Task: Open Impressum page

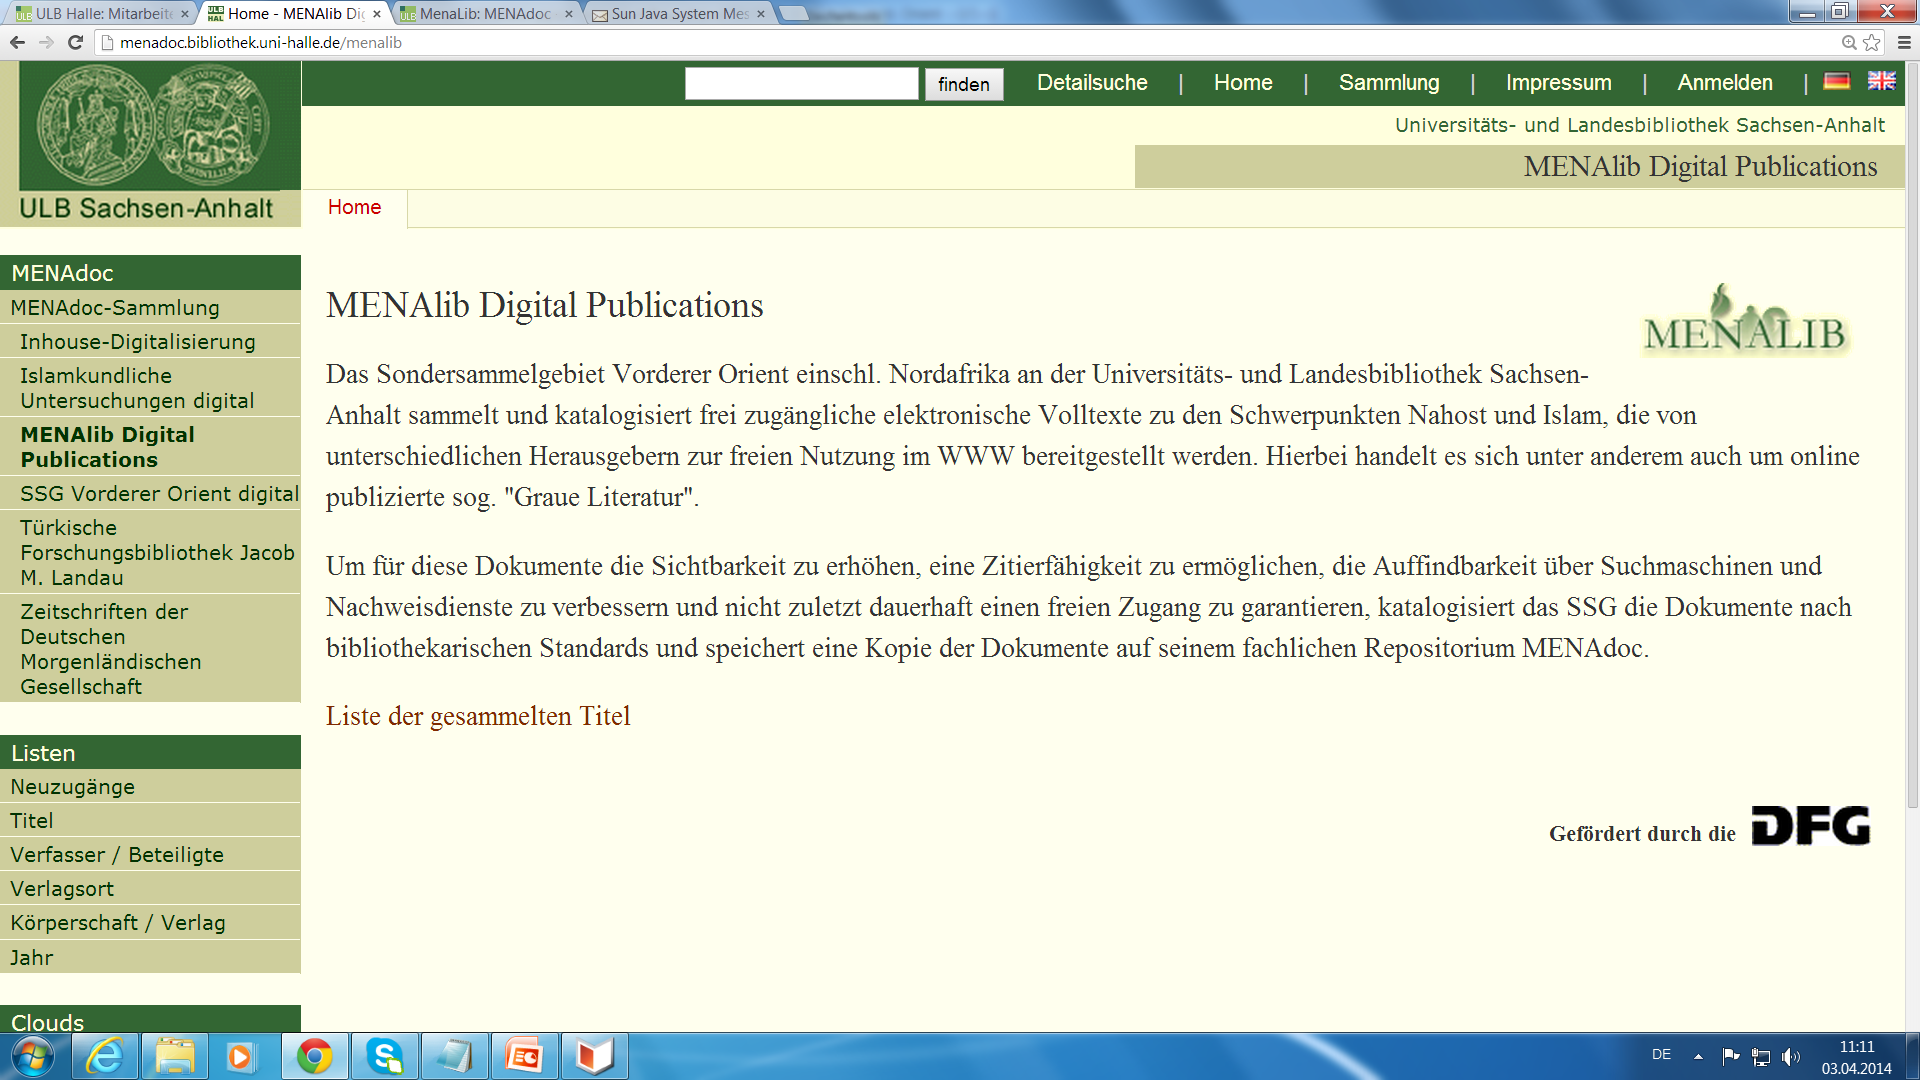Action: tap(1558, 83)
